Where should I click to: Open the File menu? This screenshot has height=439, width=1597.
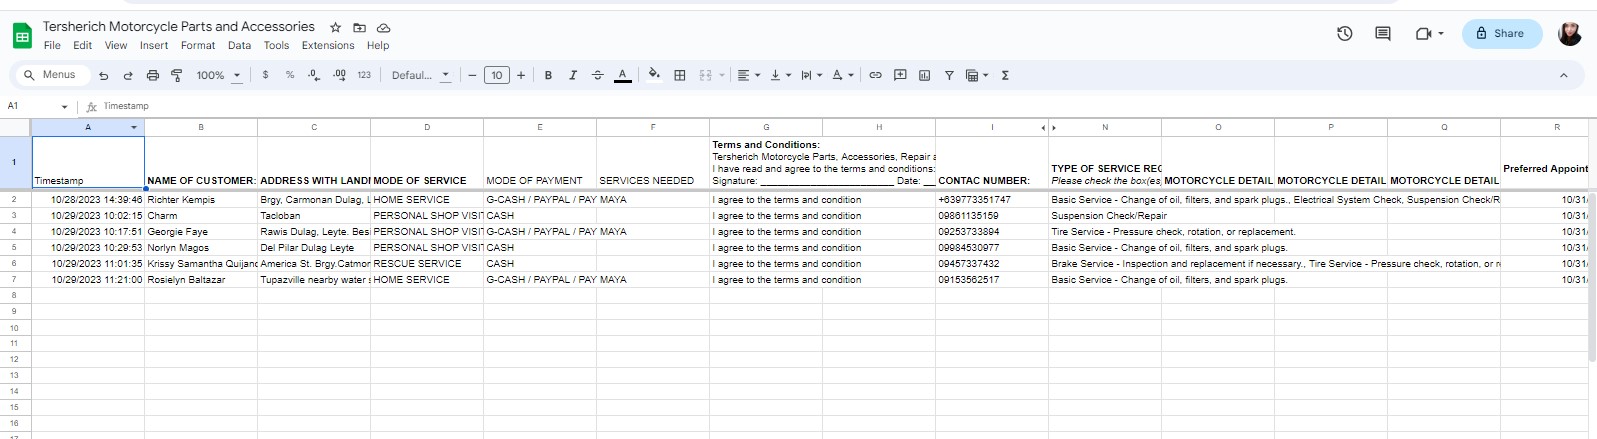click(52, 45)
